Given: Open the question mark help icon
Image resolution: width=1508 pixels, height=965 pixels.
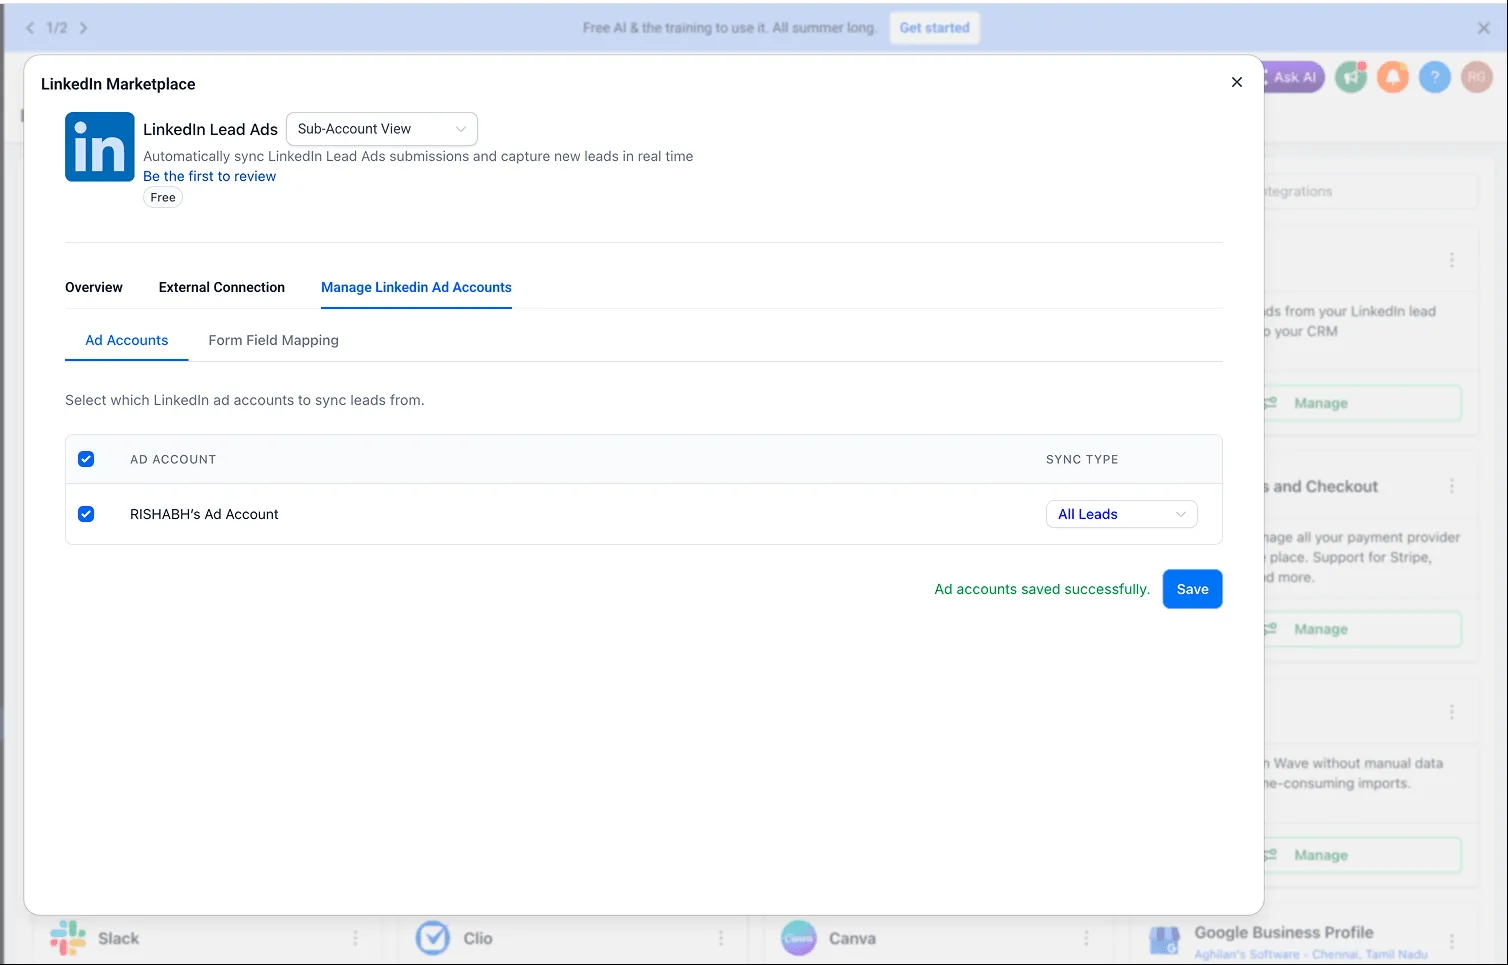Looking at the screenshot, I should 1435,77.
